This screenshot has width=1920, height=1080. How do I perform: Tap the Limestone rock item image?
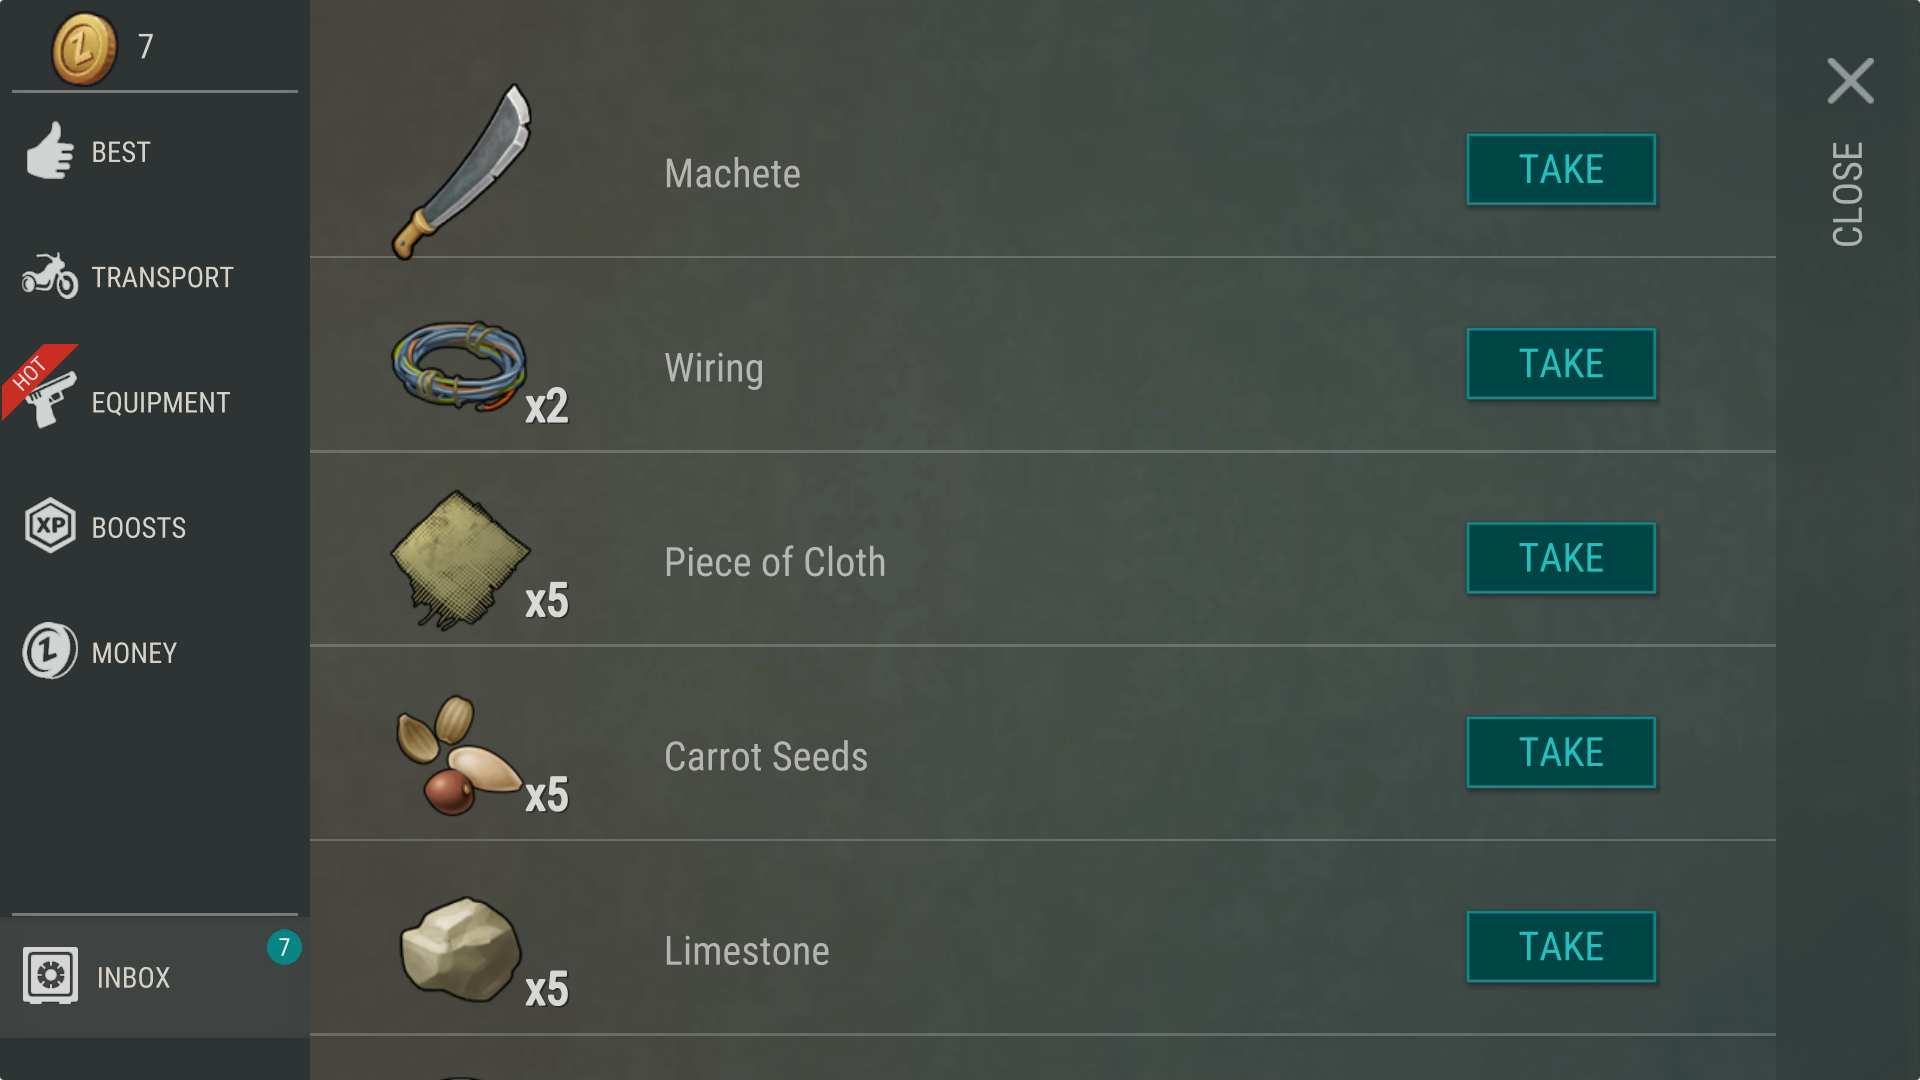pos(460,949)
